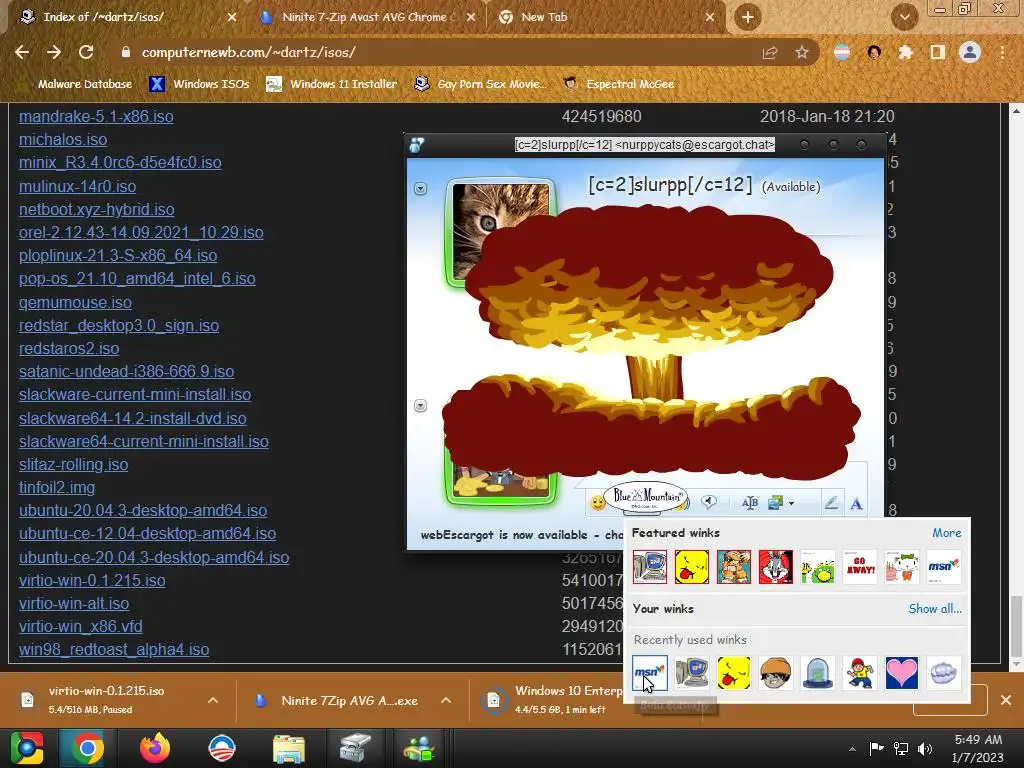Click the page vertical scrollbar thumb
Screen dimensions: 1024x768
click(1017, 627)
